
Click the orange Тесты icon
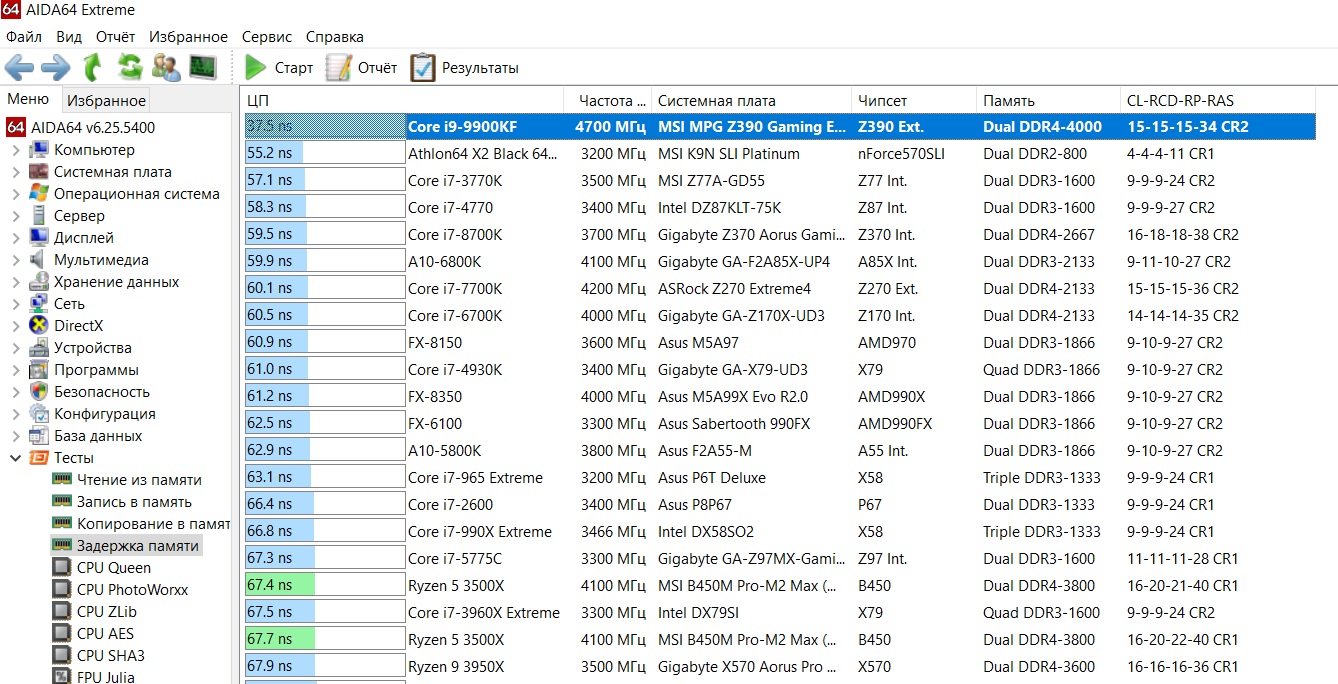pyautogui.click(x=39, y=458)
